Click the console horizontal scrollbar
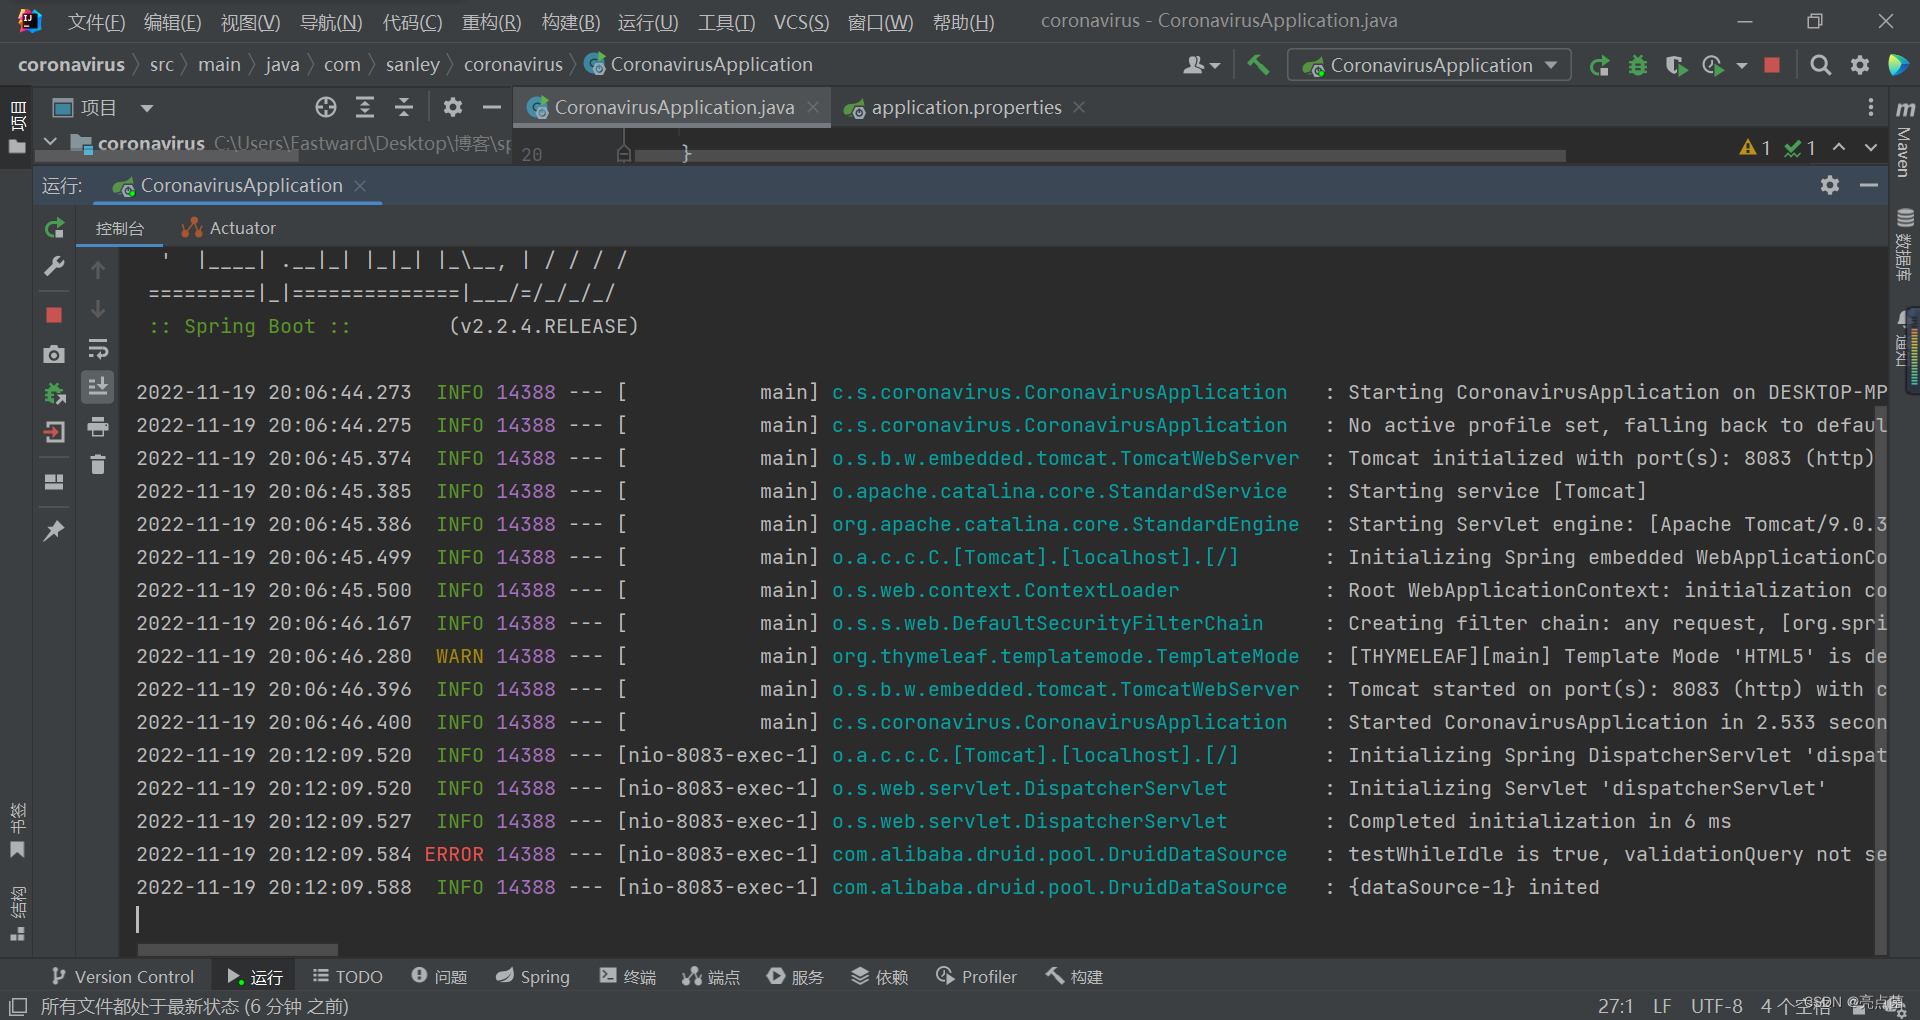 coord(238,949)
